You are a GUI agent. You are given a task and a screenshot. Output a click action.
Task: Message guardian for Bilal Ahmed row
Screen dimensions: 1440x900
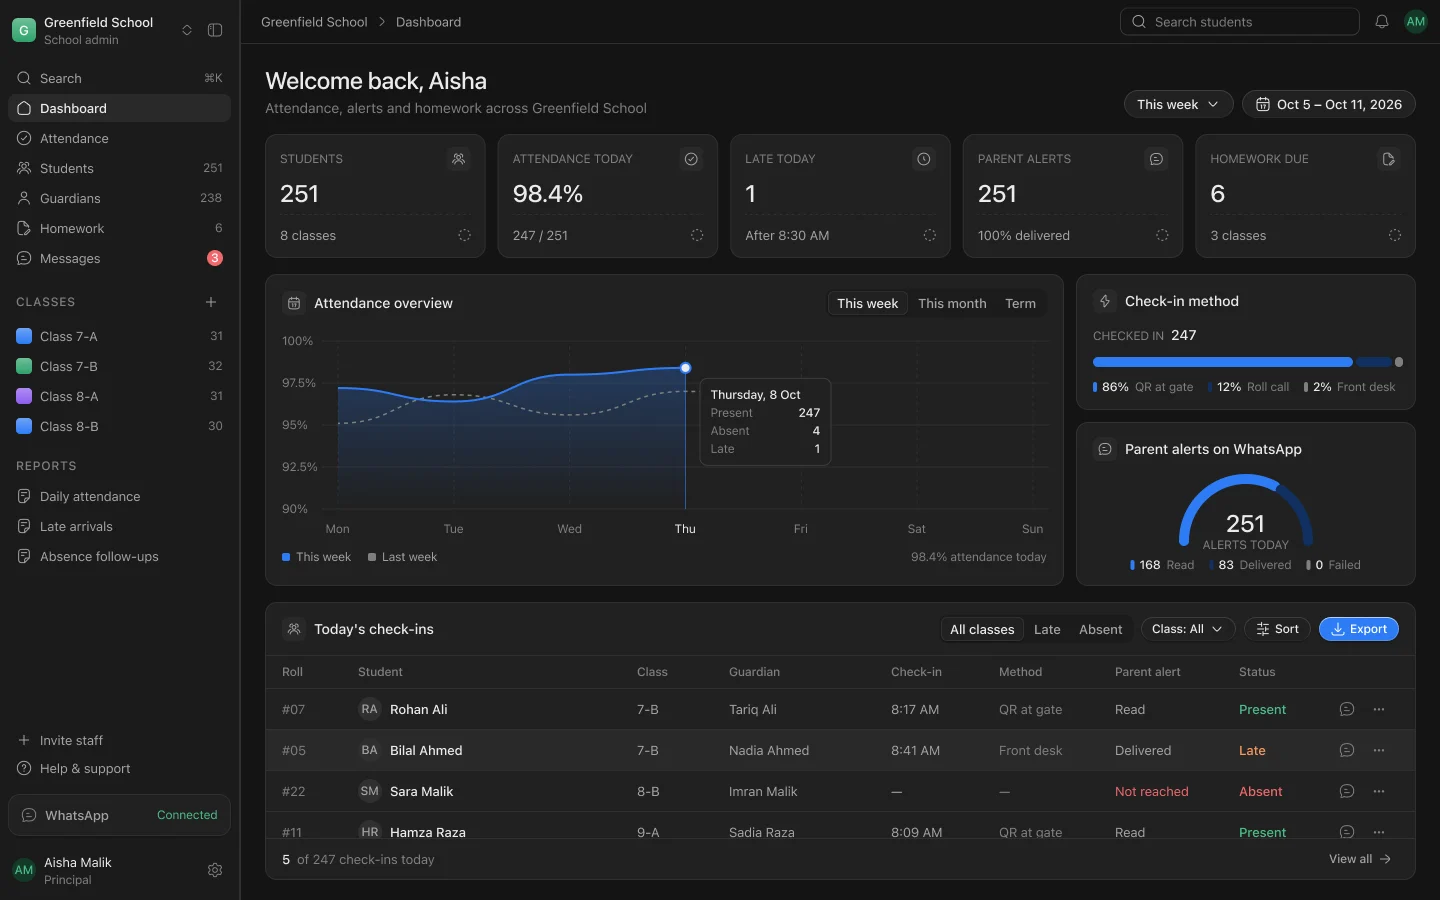click(x=1347, y=750)
